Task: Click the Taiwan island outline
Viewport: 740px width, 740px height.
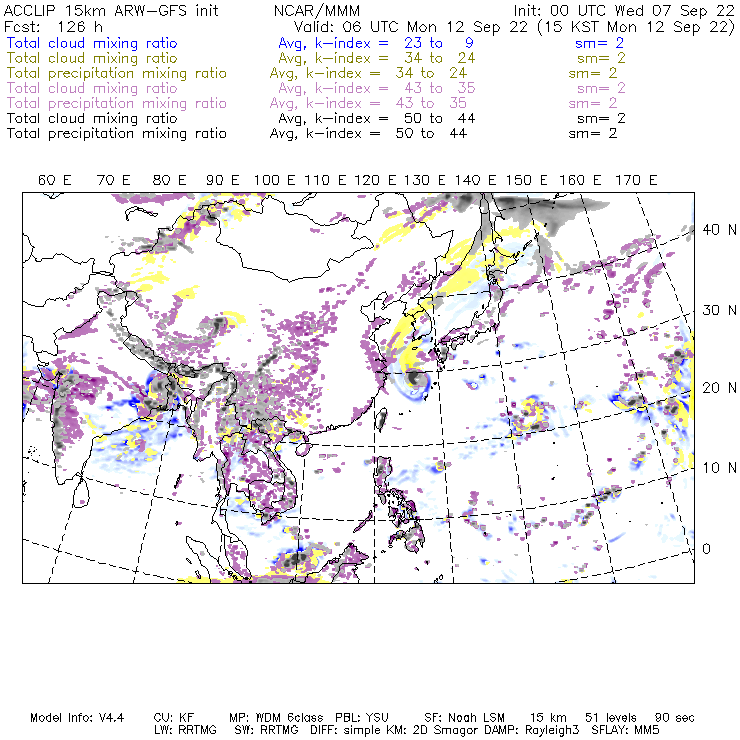Action: click(x=381, y=420)
